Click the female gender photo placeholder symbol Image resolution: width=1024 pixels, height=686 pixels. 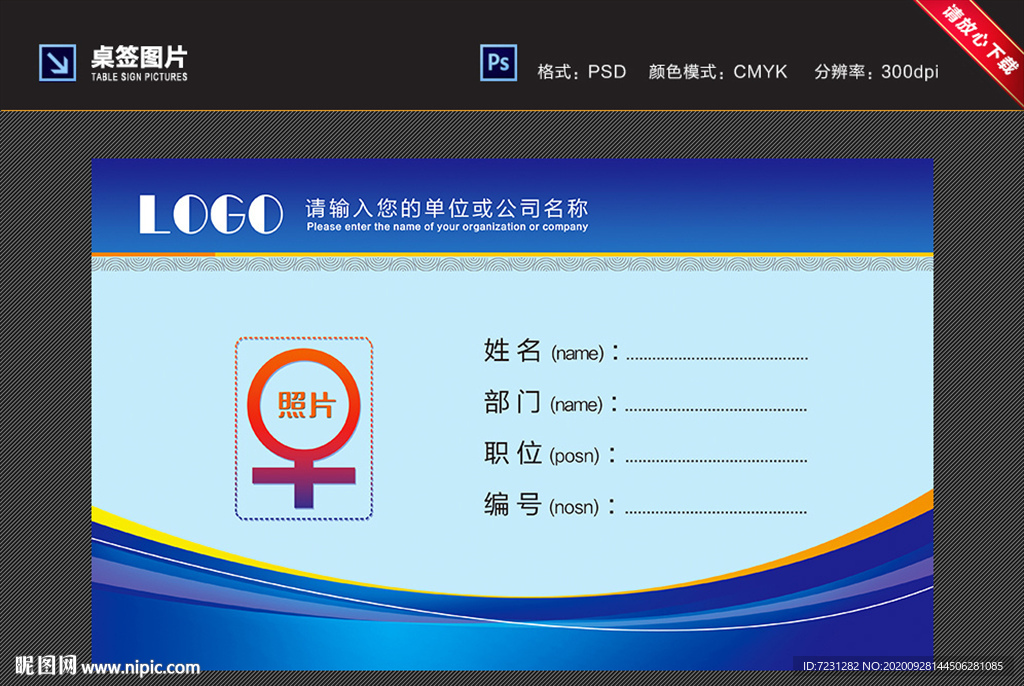304,470
